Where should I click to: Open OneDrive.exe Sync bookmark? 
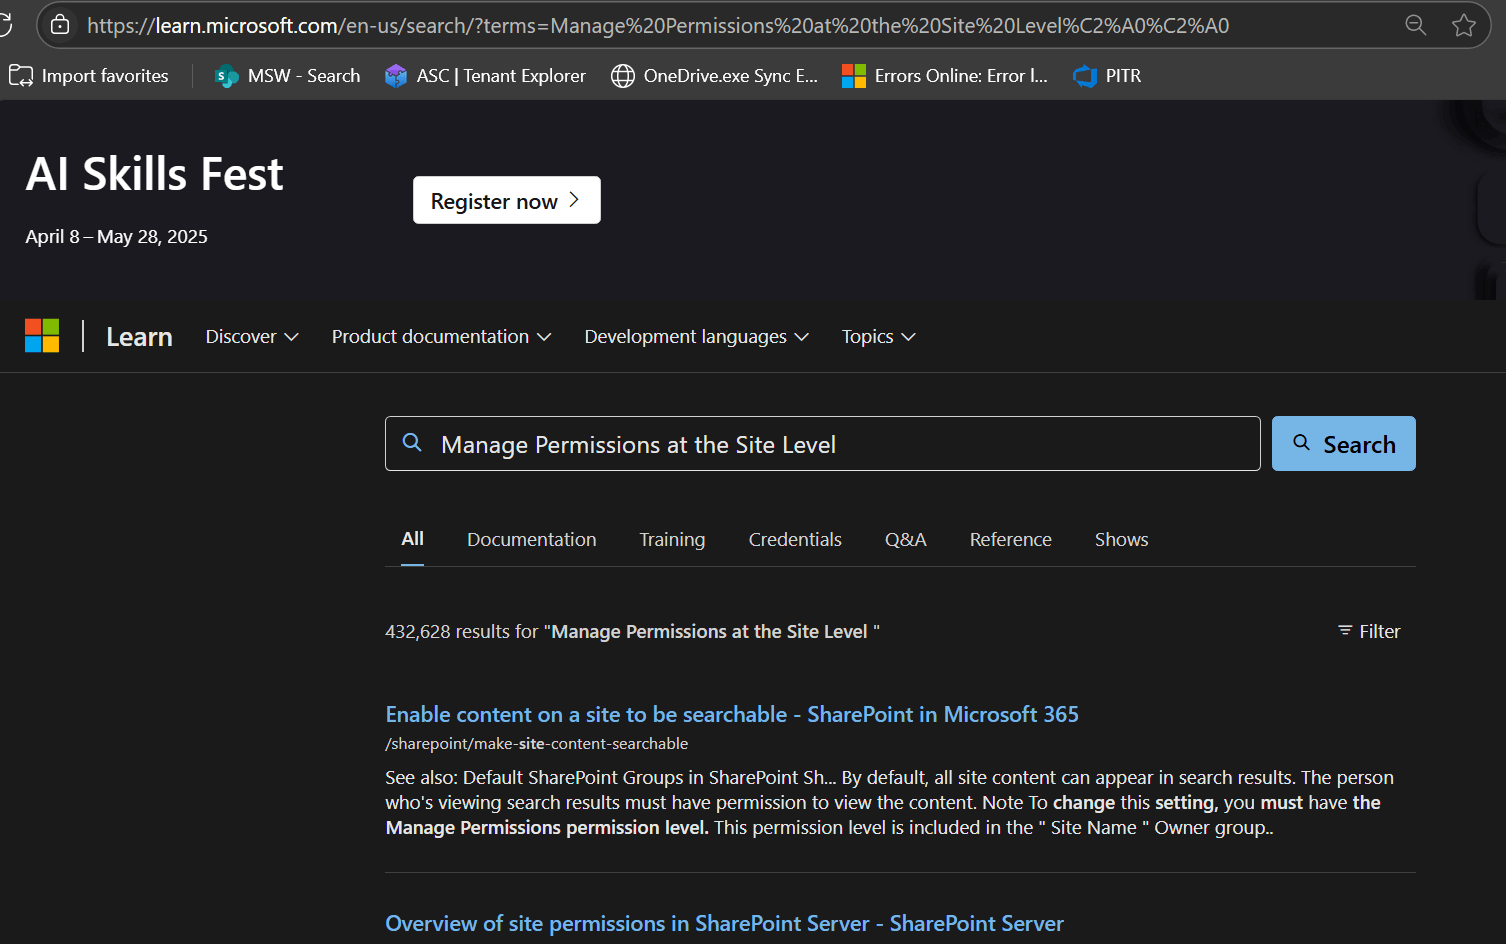(x=714, y=76)
